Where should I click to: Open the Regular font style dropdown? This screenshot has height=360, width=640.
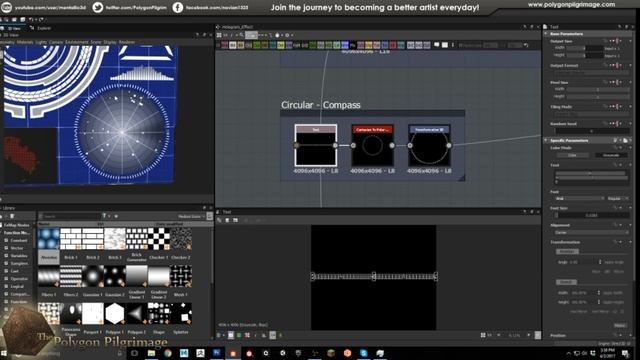[618, 199]
